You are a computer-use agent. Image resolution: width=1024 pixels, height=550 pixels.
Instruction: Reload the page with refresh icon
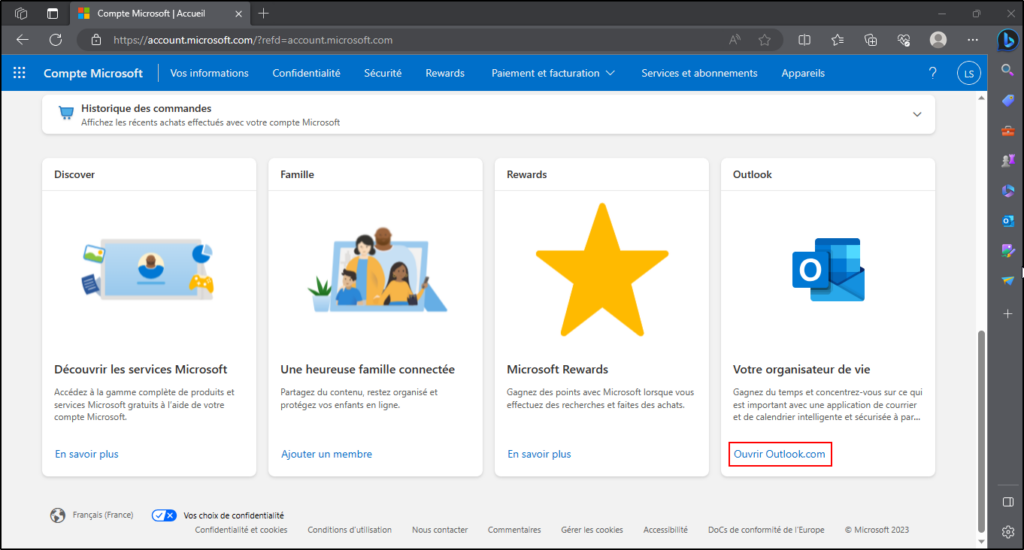tap(56, 40)
